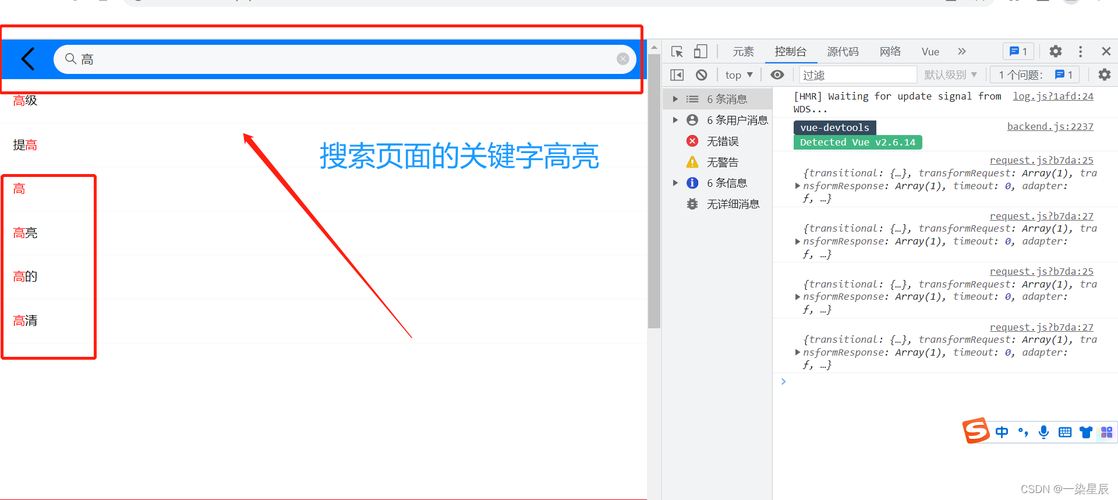Expand the 6 条消息 group arrow

tap(675, 99)
